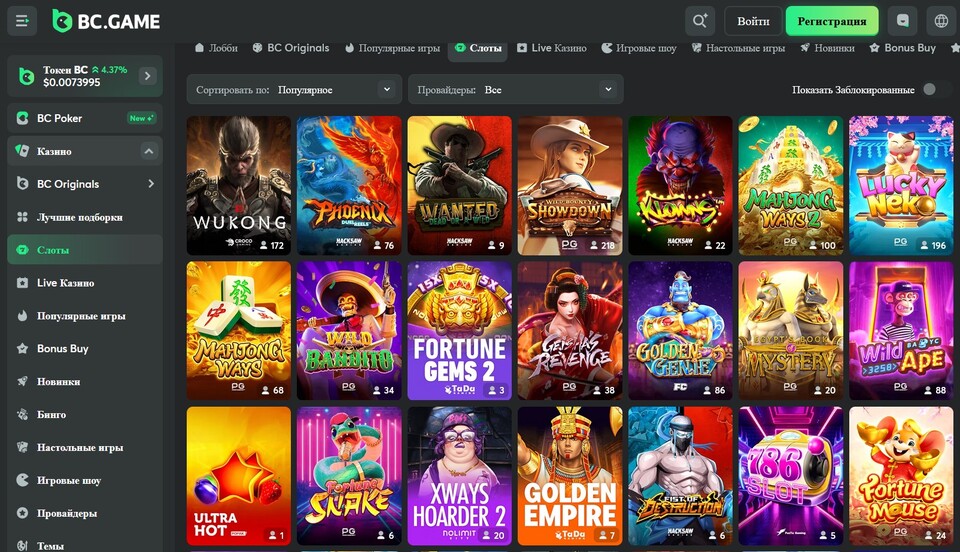This screenshot has height=552, width=960.
Task: Switch to the Live Казино tab
Action: pyautogui.click(x=551, y=48)
